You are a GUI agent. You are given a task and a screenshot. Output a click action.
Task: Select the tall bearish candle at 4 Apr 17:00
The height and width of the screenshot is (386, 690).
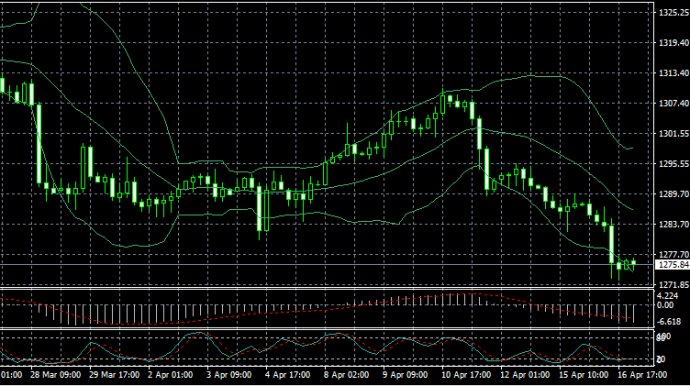[260, 209]
